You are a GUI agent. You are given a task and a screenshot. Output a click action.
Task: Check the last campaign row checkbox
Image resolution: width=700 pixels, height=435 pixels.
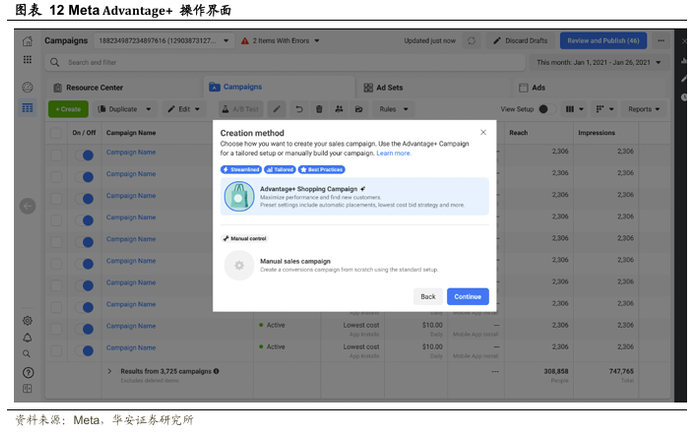tap(56, 351)
